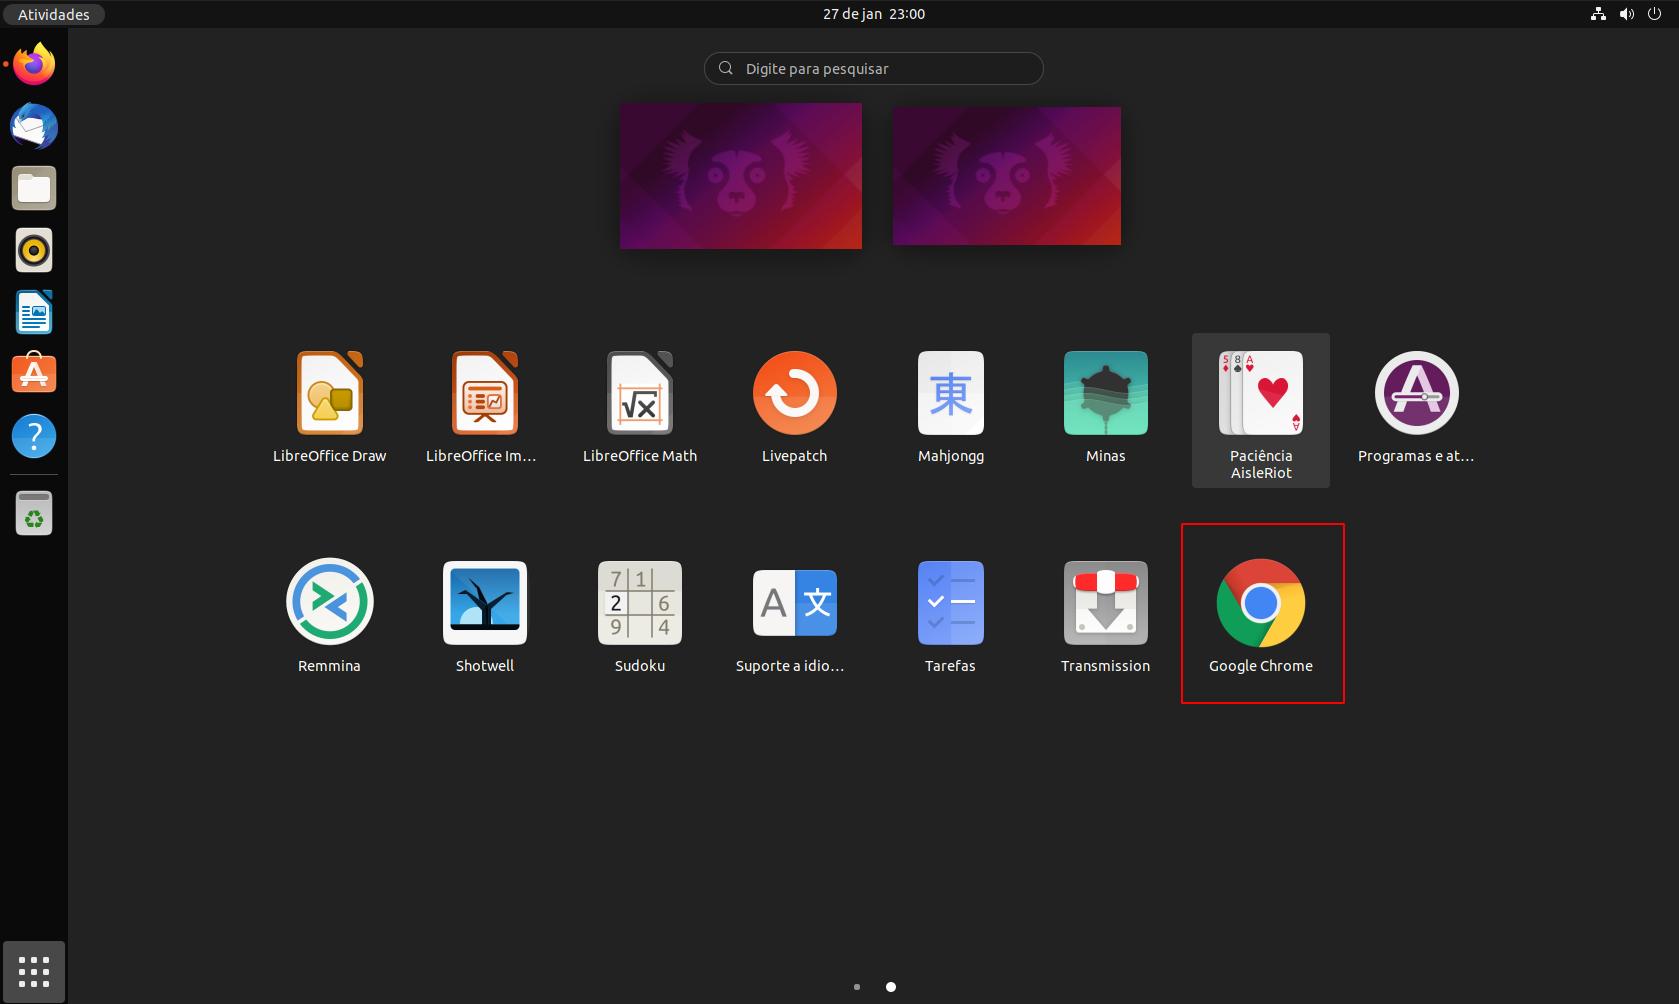
Task: Open Thunderbird from the dock
Action: (33, 126)
